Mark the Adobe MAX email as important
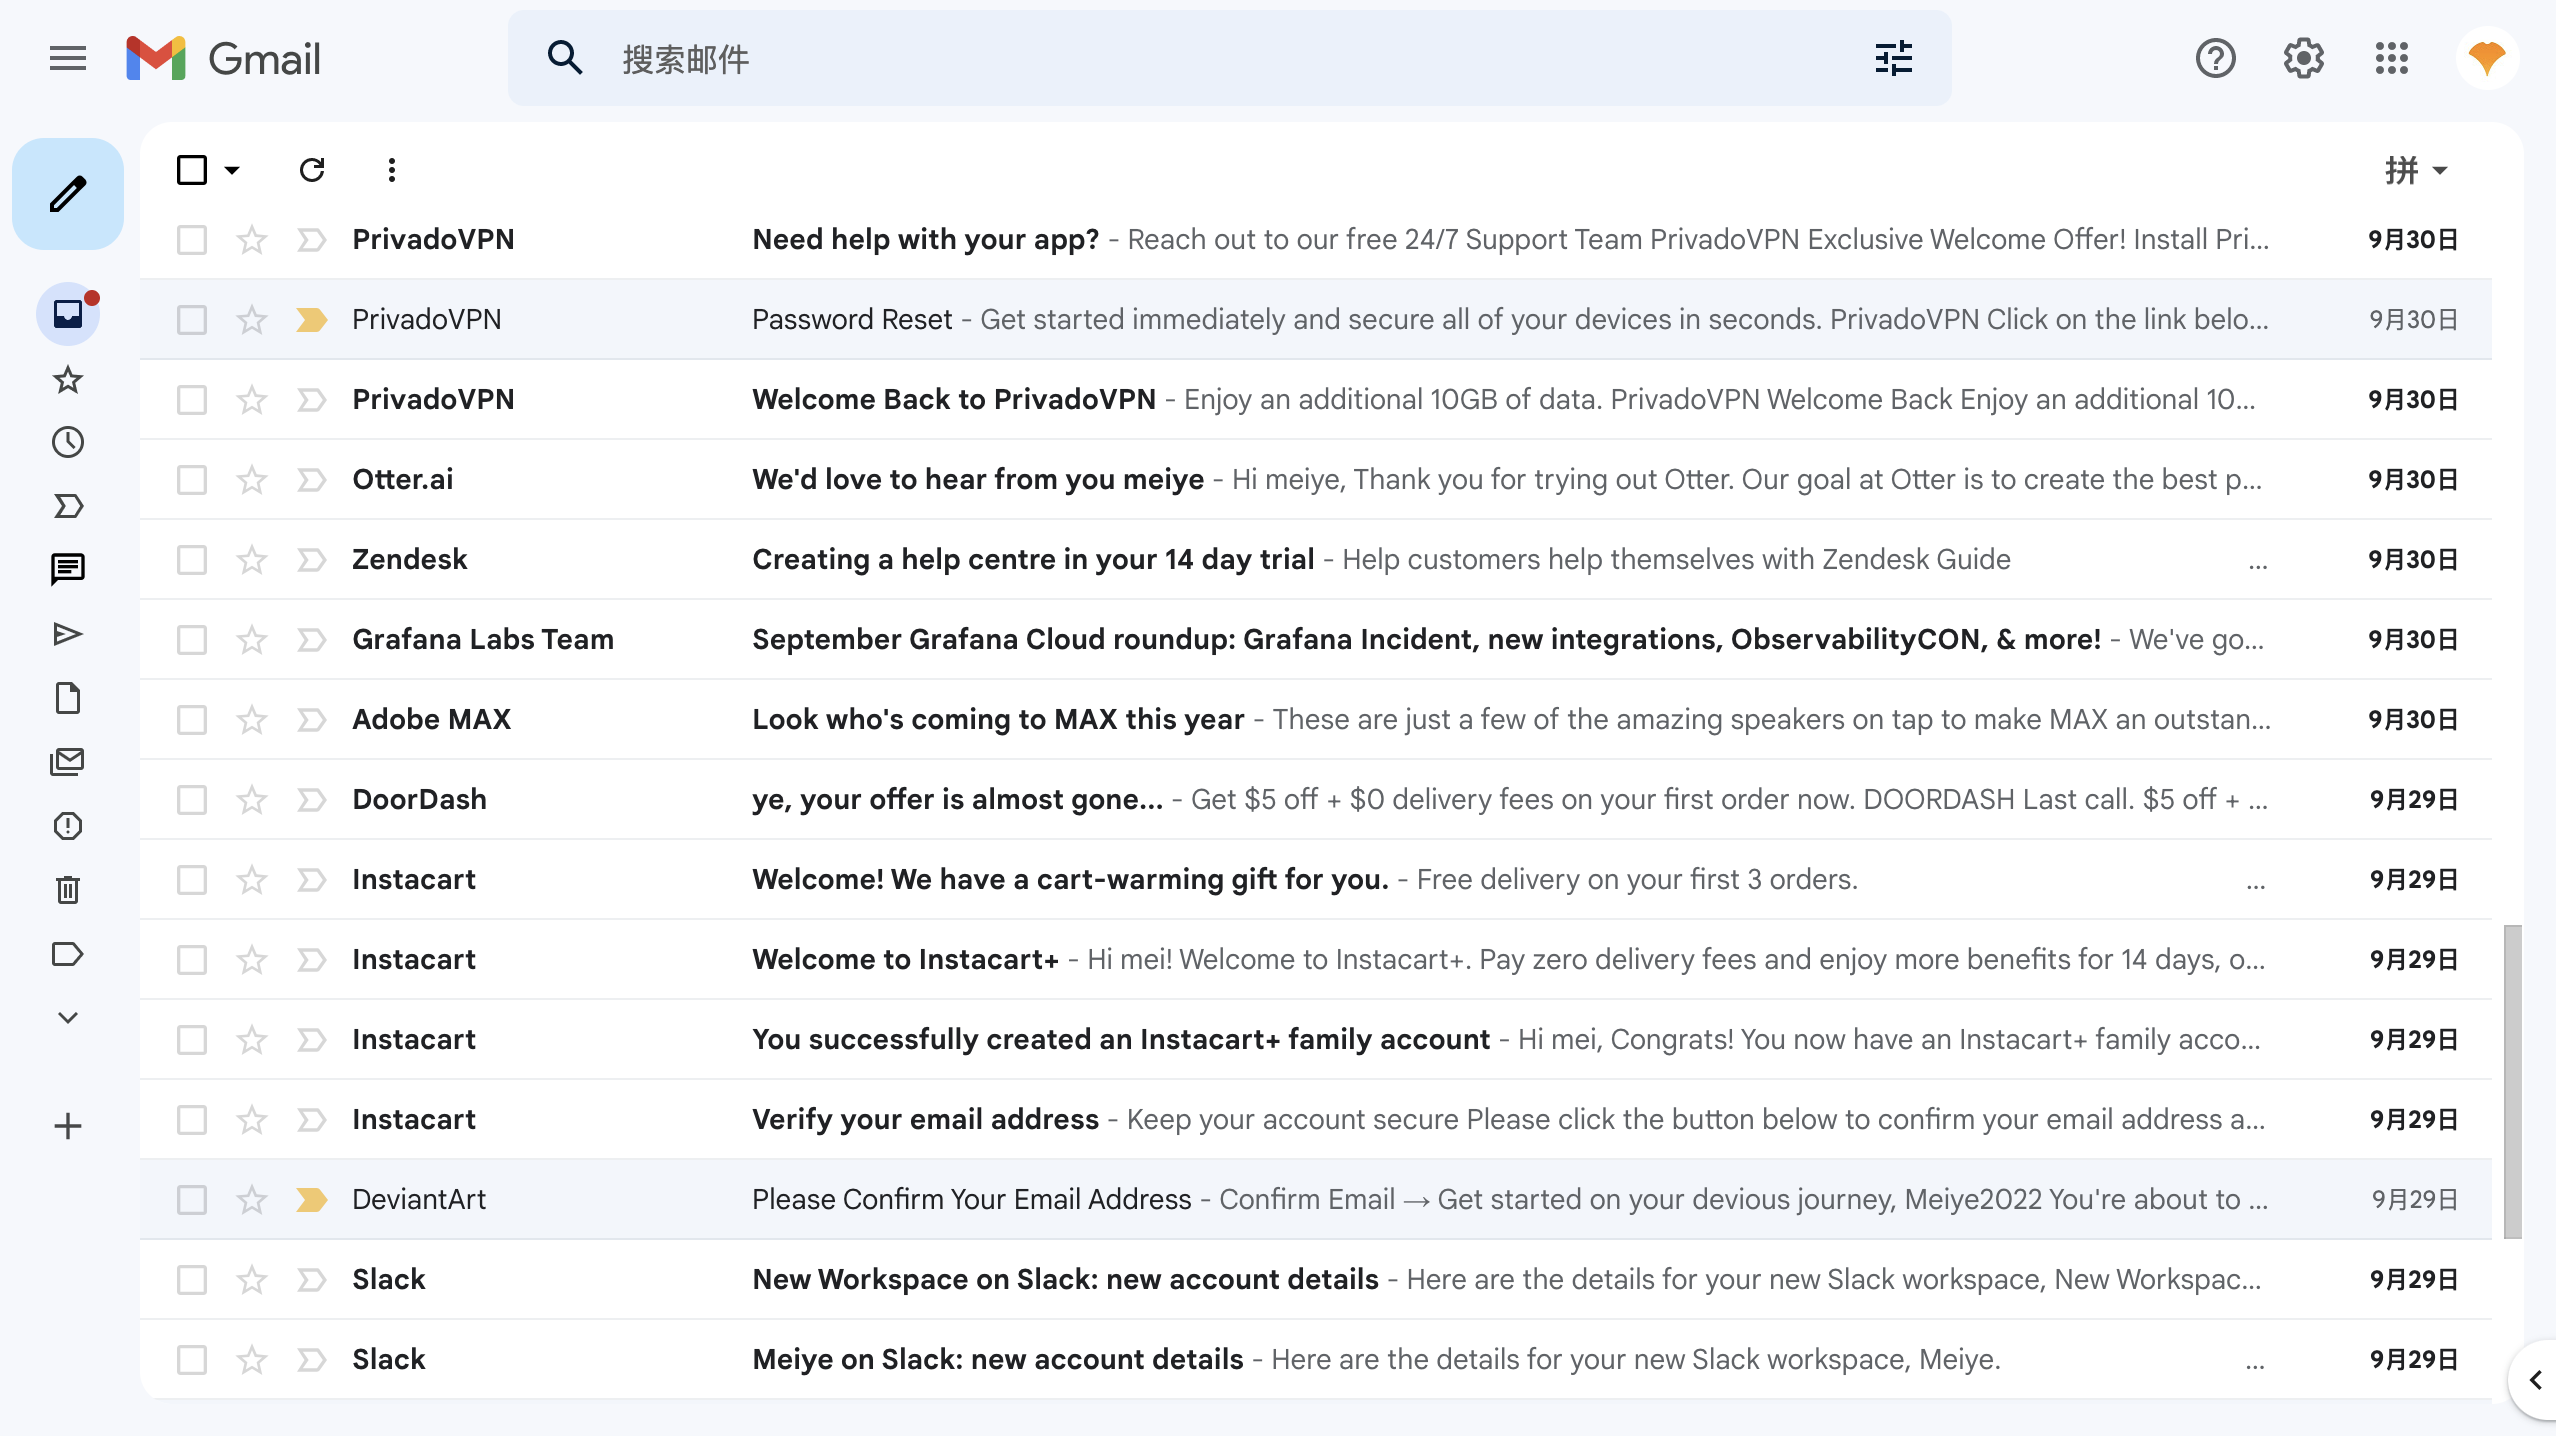 coord(312,719)
